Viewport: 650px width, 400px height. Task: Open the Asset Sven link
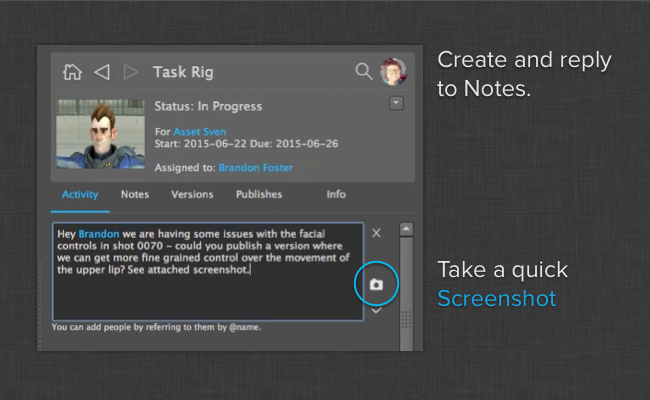tap(199, 132)
